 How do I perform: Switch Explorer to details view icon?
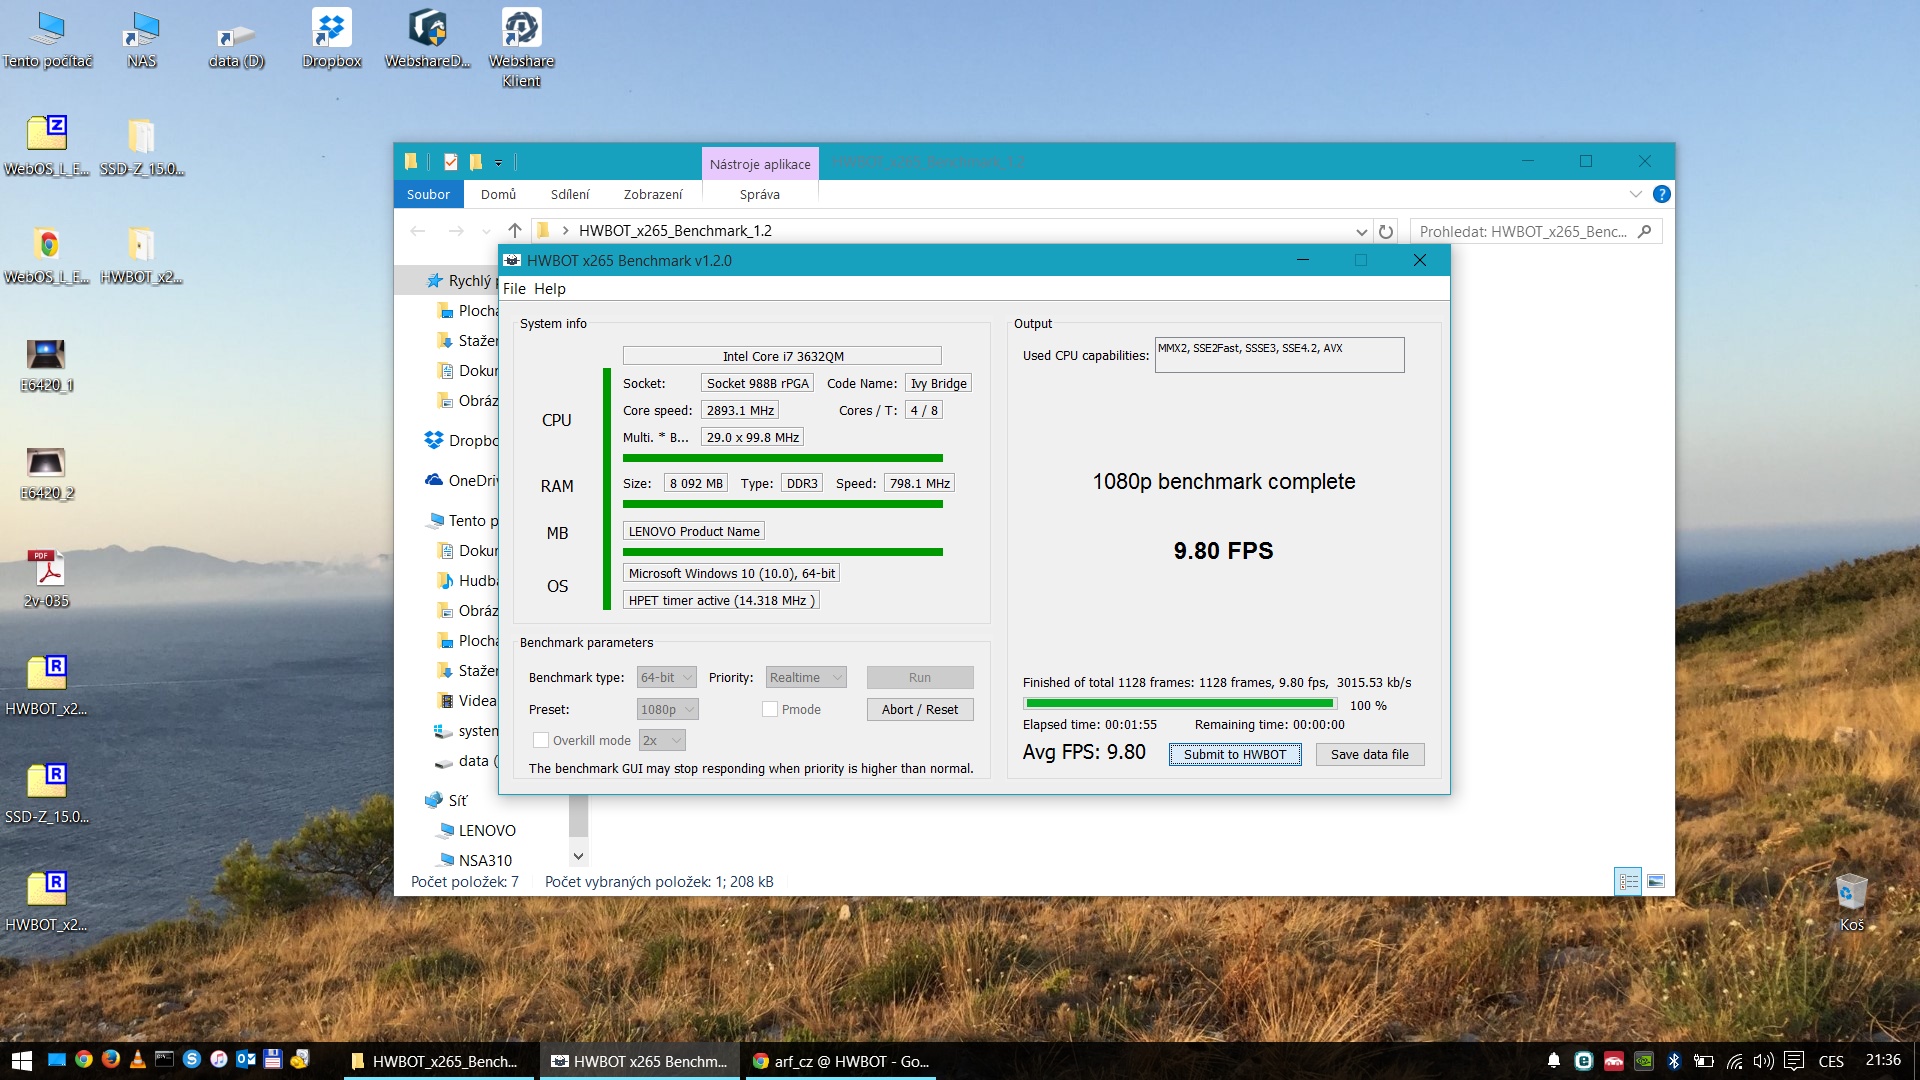[x=1628, y=881]
